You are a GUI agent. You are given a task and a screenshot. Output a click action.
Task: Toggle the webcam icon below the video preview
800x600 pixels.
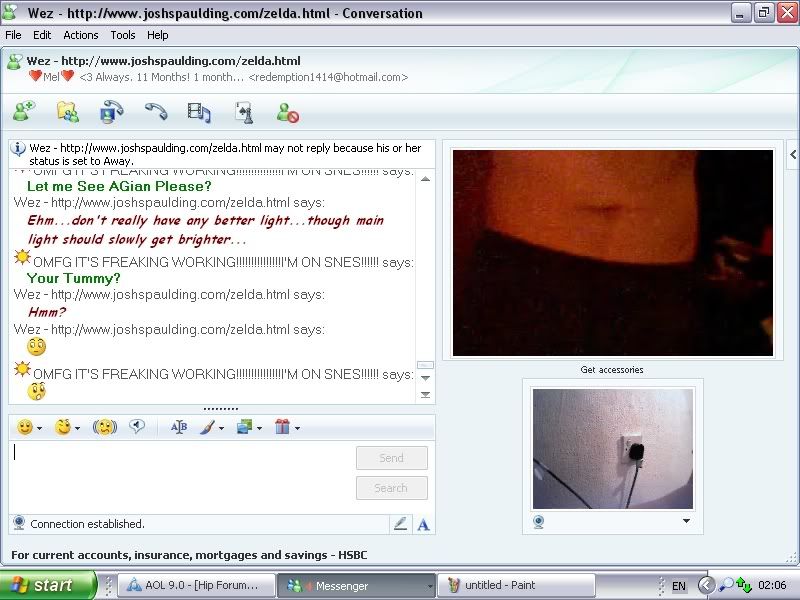[539, 521]
